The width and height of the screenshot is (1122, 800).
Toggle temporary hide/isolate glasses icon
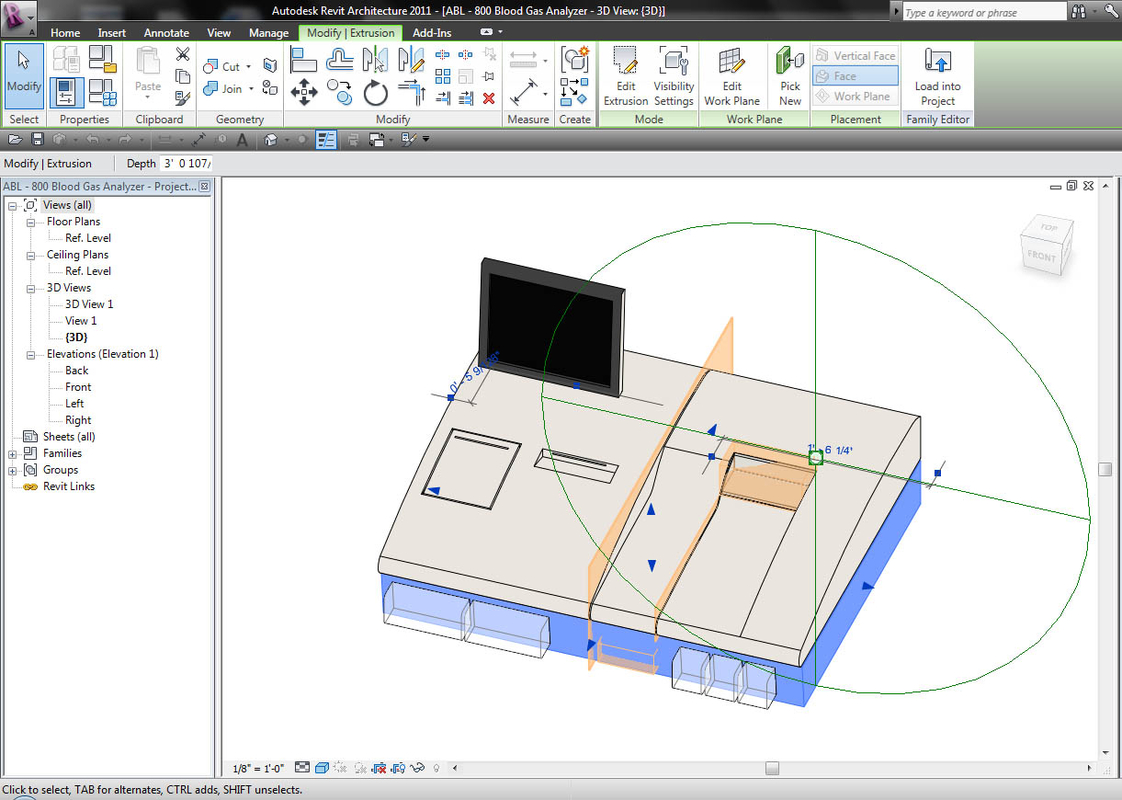tap(416, 768)
